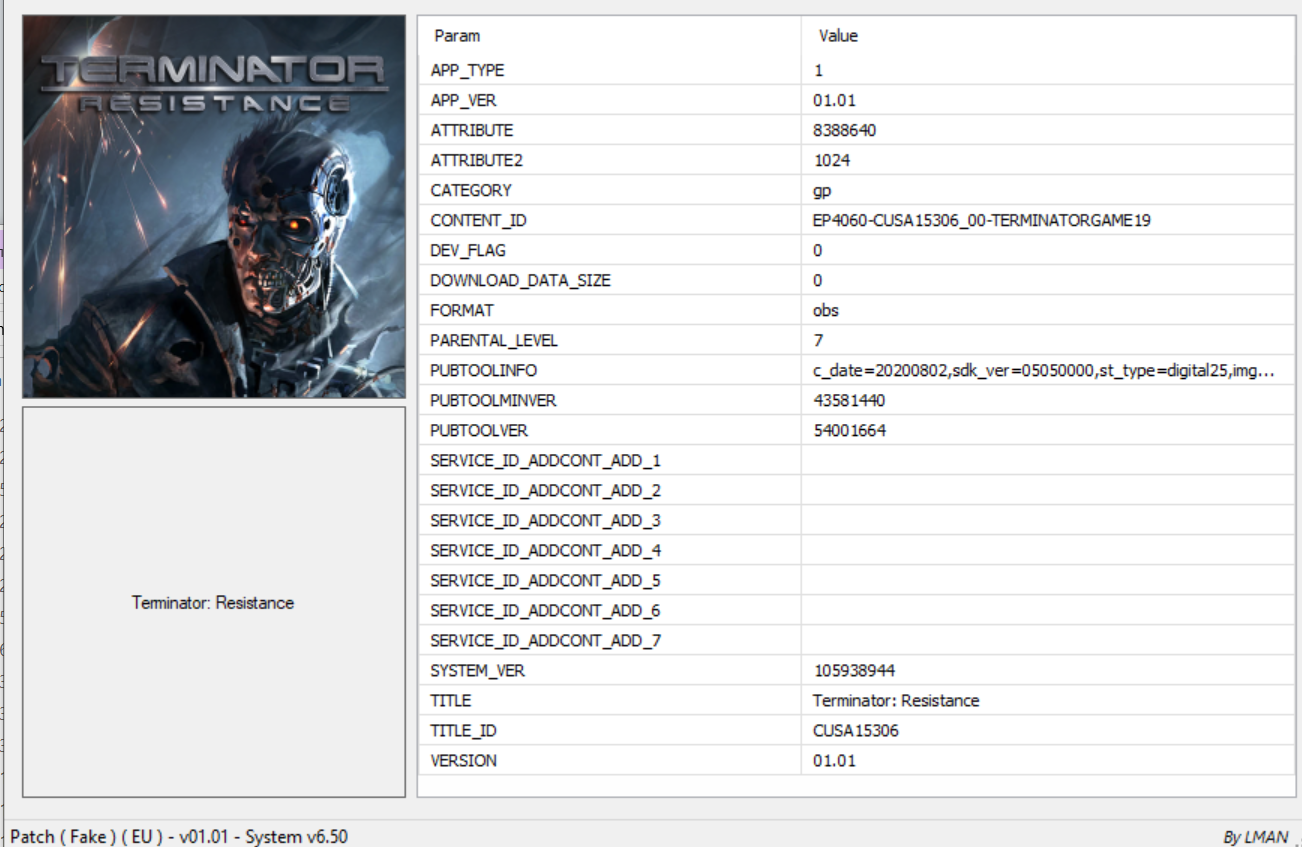Select the DOWNLOAD_DATA_SIZE row

point(520,281)
